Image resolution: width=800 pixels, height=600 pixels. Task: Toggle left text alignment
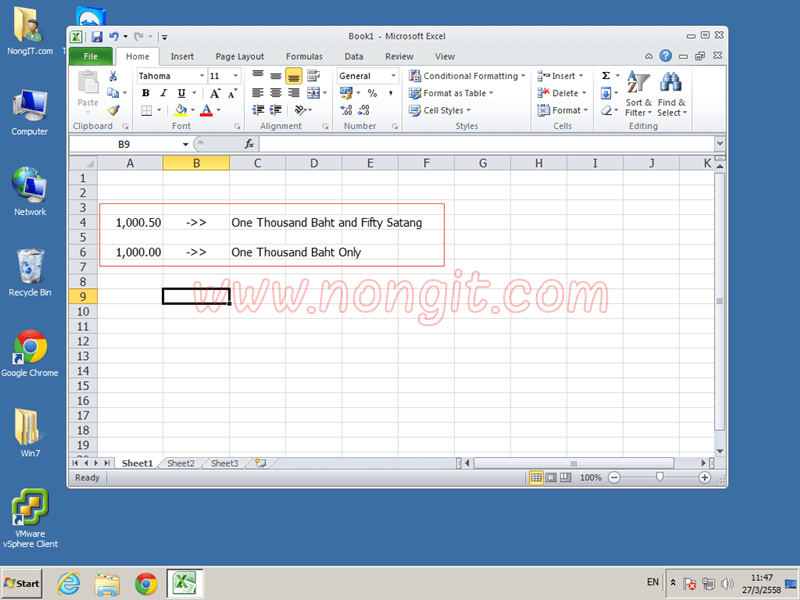pyautogui.click(x=258, y=93)
